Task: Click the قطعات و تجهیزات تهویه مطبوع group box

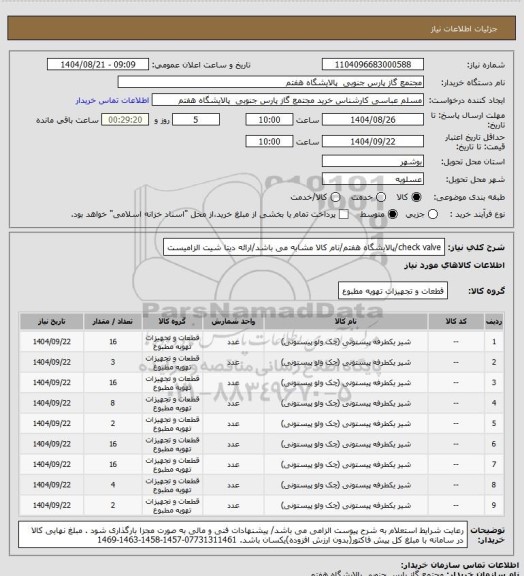Action: pyautogui.click(x=393, y=291)
